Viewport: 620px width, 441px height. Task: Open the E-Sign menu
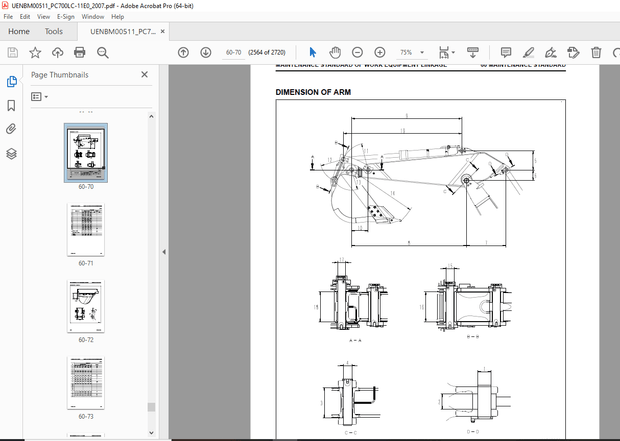(x=66, y=17)
